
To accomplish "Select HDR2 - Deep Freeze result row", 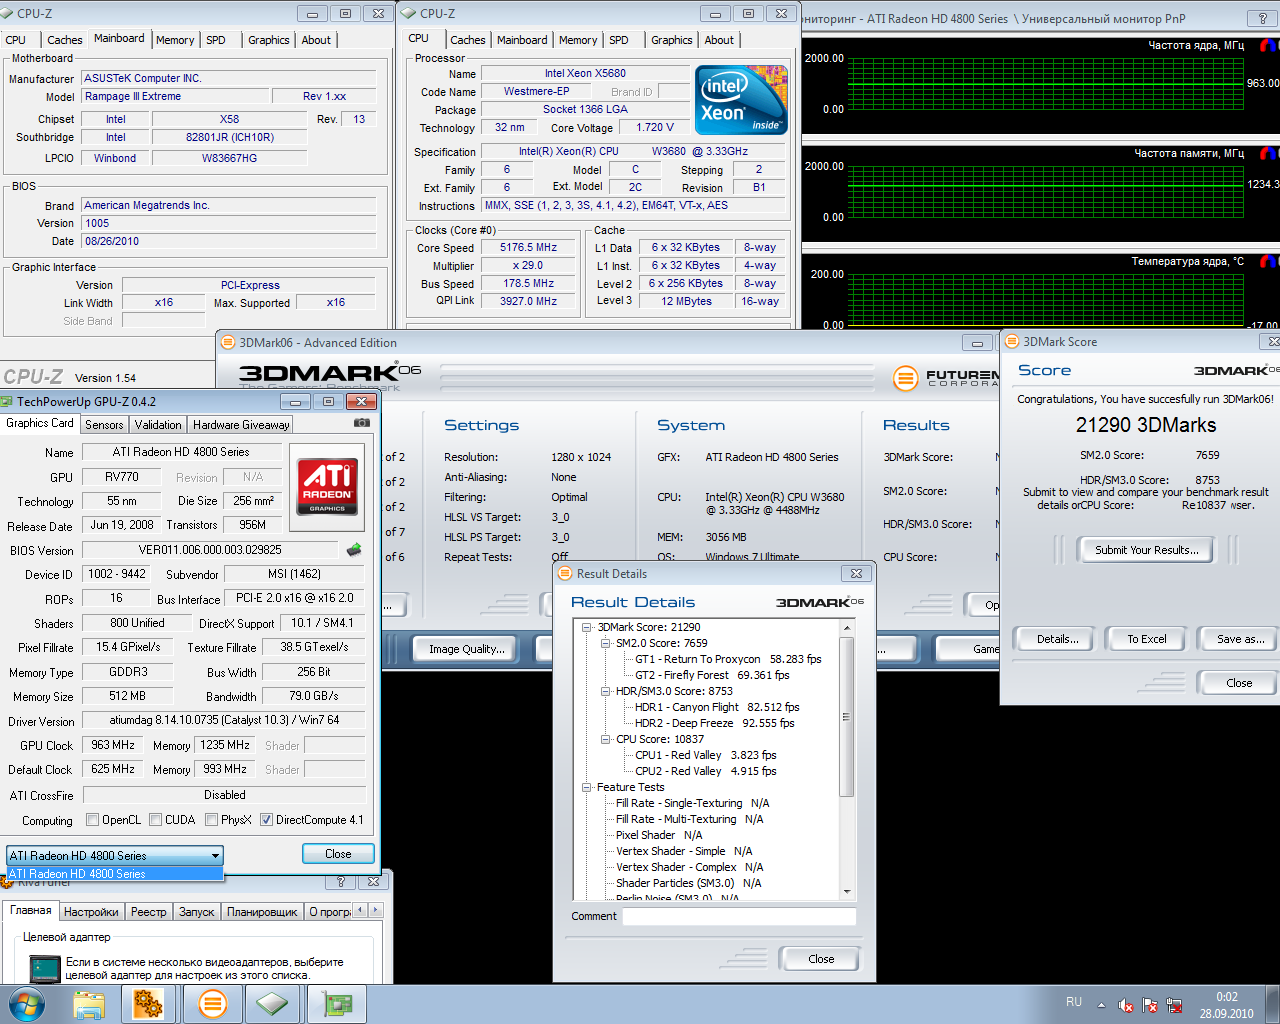I will tap(714, 723).
